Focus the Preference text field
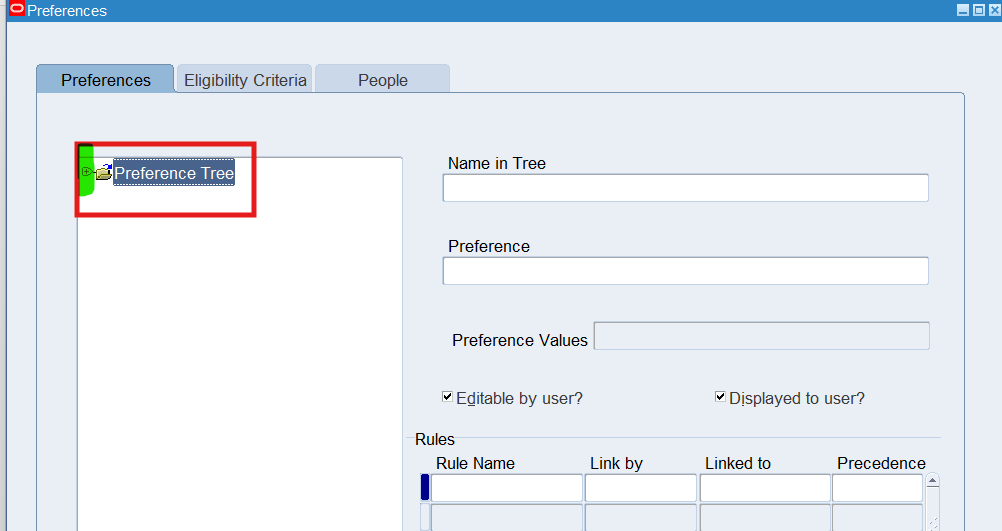The height and width of the screenshot is (531, 1002). pyautogui.click(x=685, y=271)
